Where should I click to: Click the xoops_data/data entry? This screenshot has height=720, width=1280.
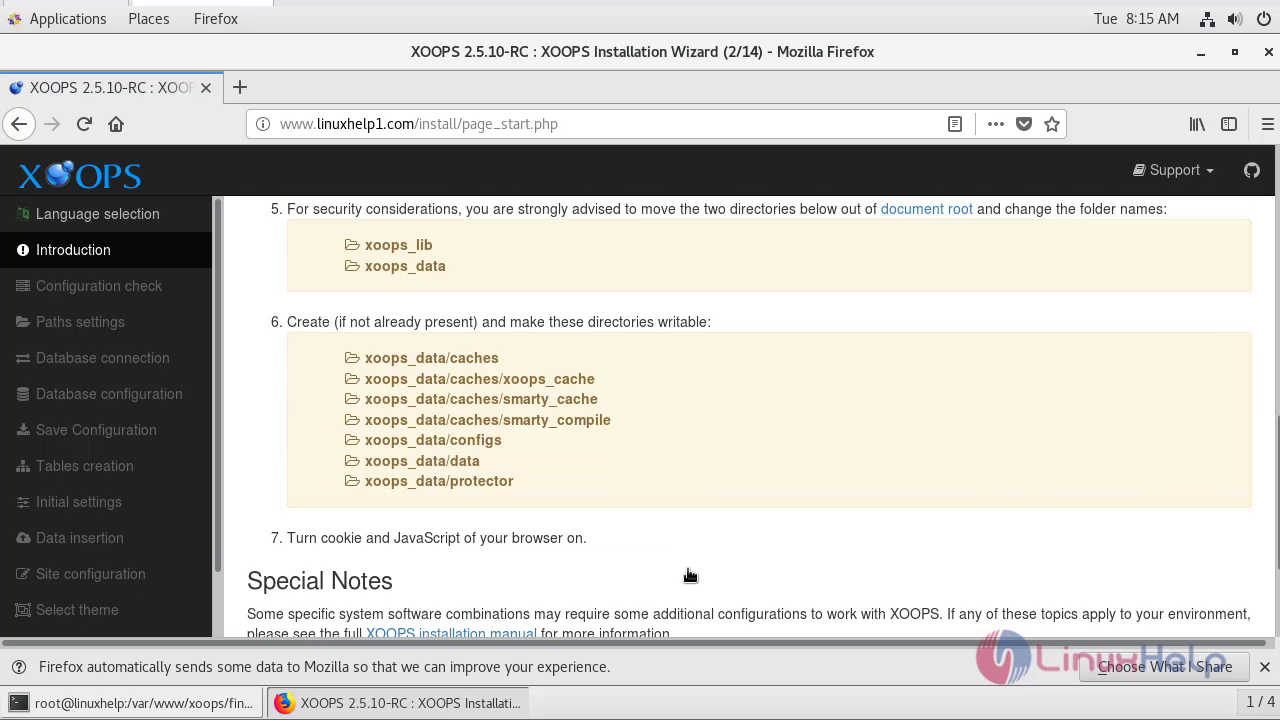[x=422, y=461]
